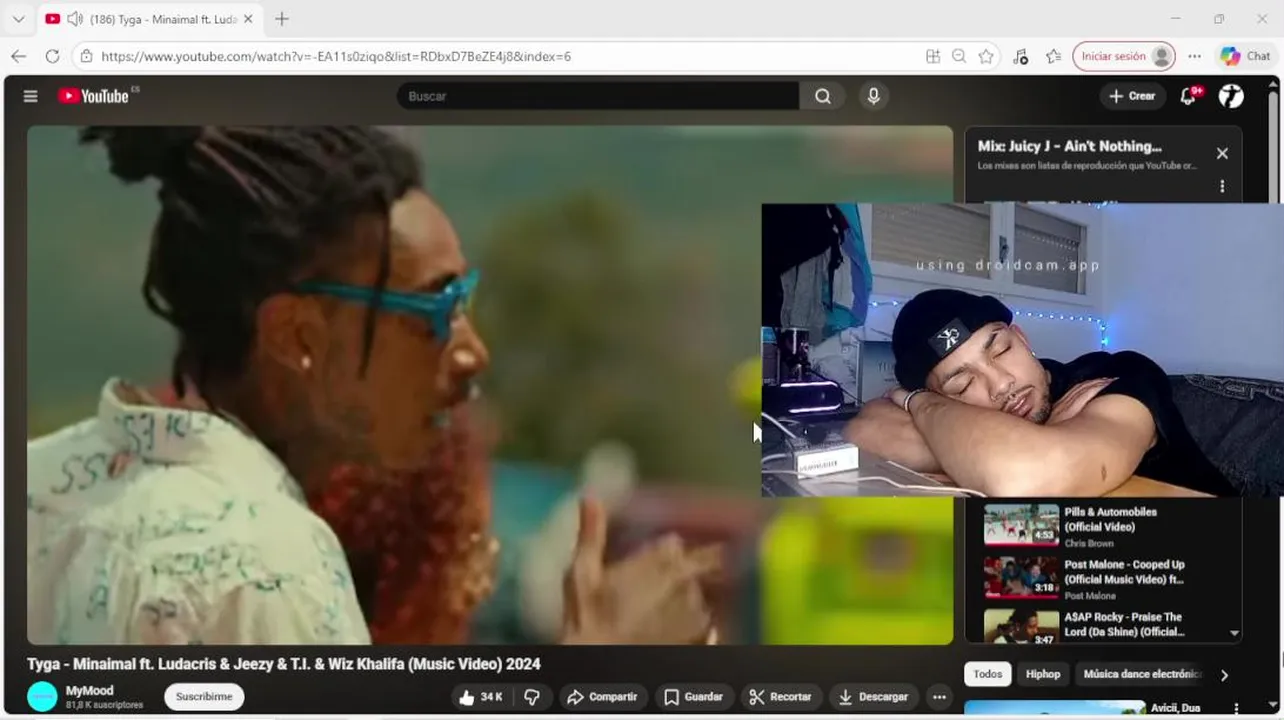Close the Mix playlist panel
Image resolution: width=1284 pixels, height=720 pixels.
pyautogui.click(x=1222, y=153)
